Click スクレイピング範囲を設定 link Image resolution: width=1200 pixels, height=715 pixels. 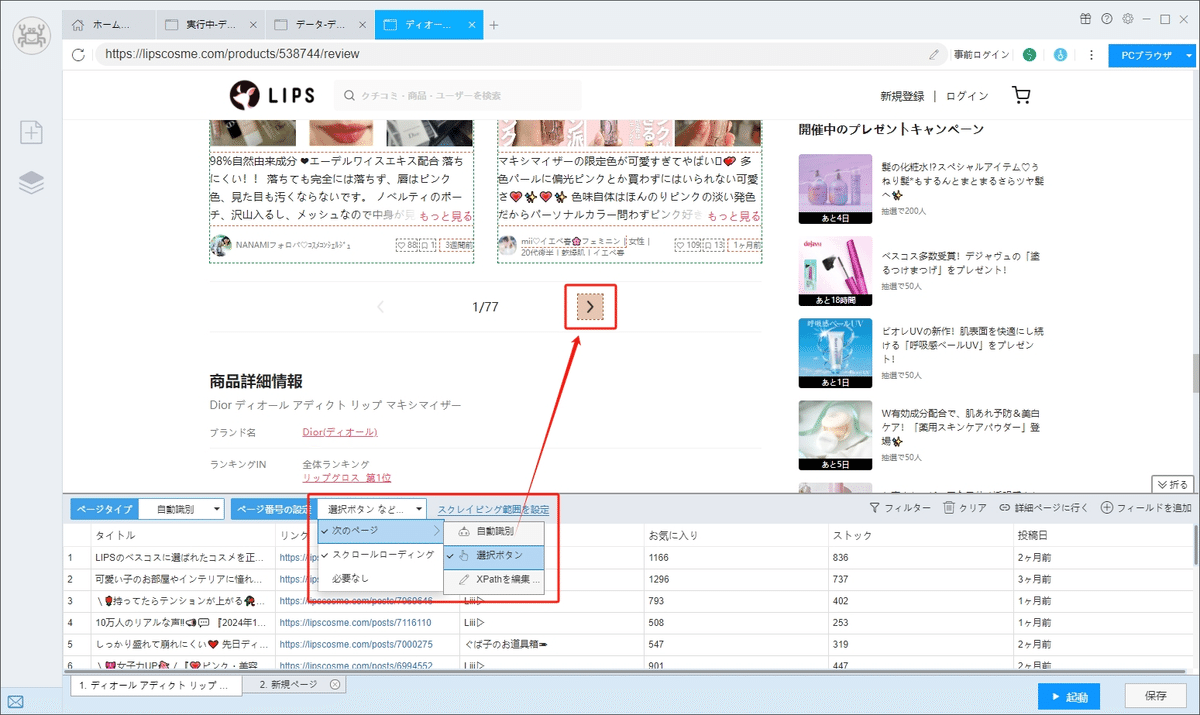click(494, 509)
